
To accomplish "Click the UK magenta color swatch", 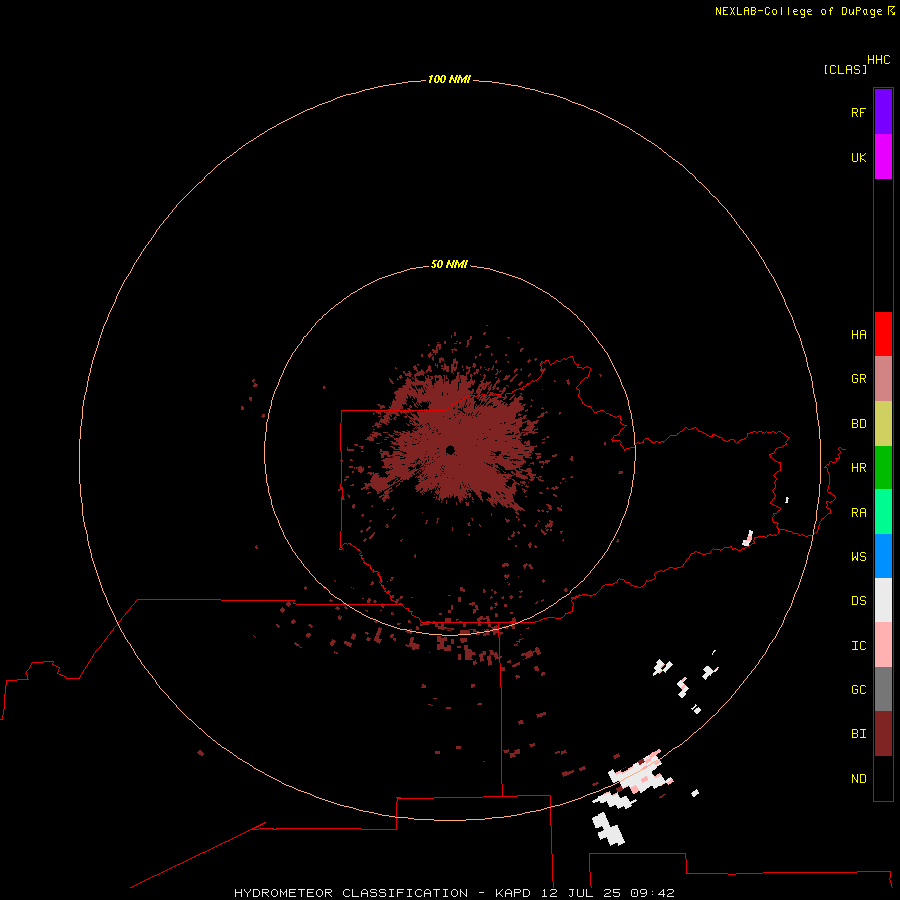I will coord(883,157).
